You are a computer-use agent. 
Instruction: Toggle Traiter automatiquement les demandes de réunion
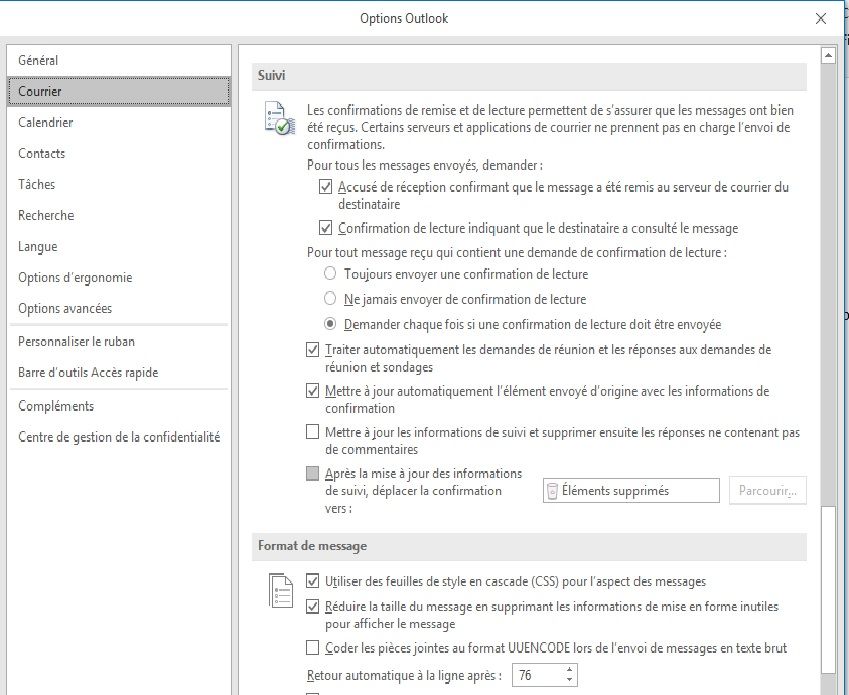point(312,350)
